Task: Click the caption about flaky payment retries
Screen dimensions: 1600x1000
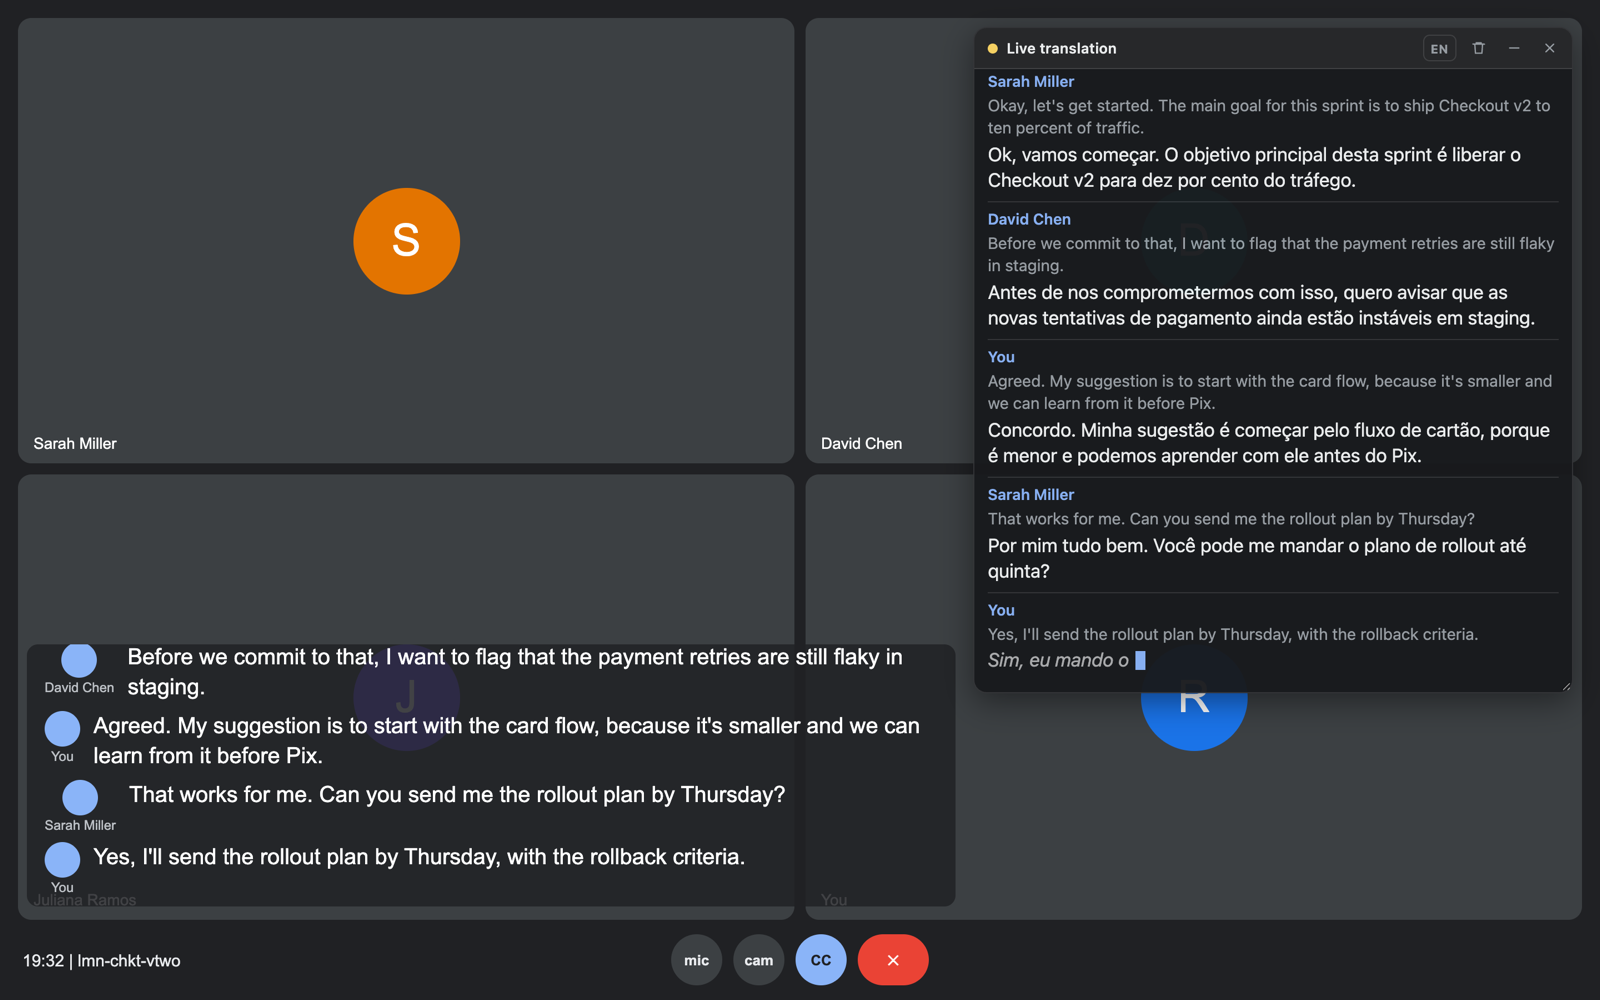Action: tap(515, 672)
